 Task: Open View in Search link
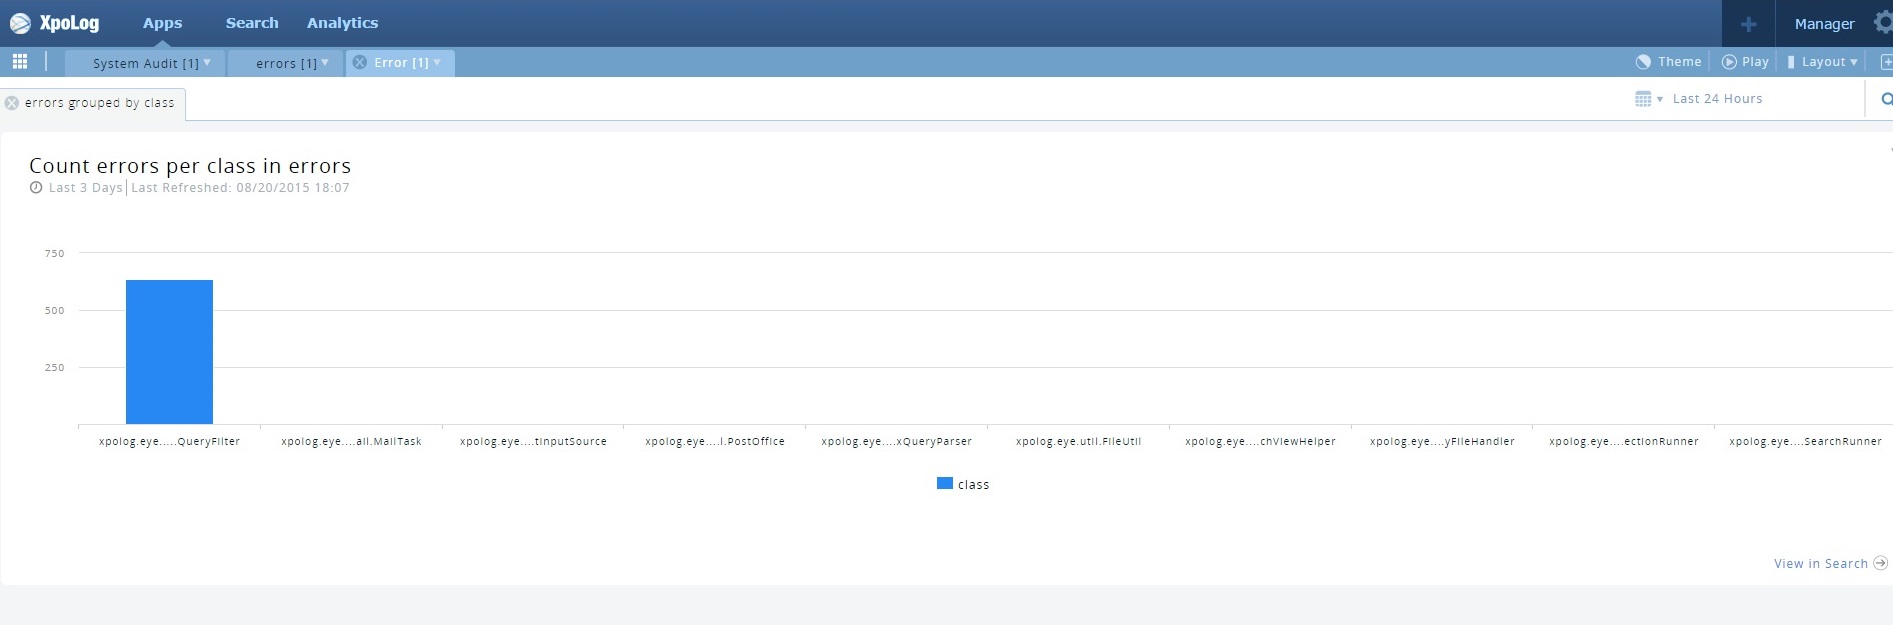pos(1820,564)
